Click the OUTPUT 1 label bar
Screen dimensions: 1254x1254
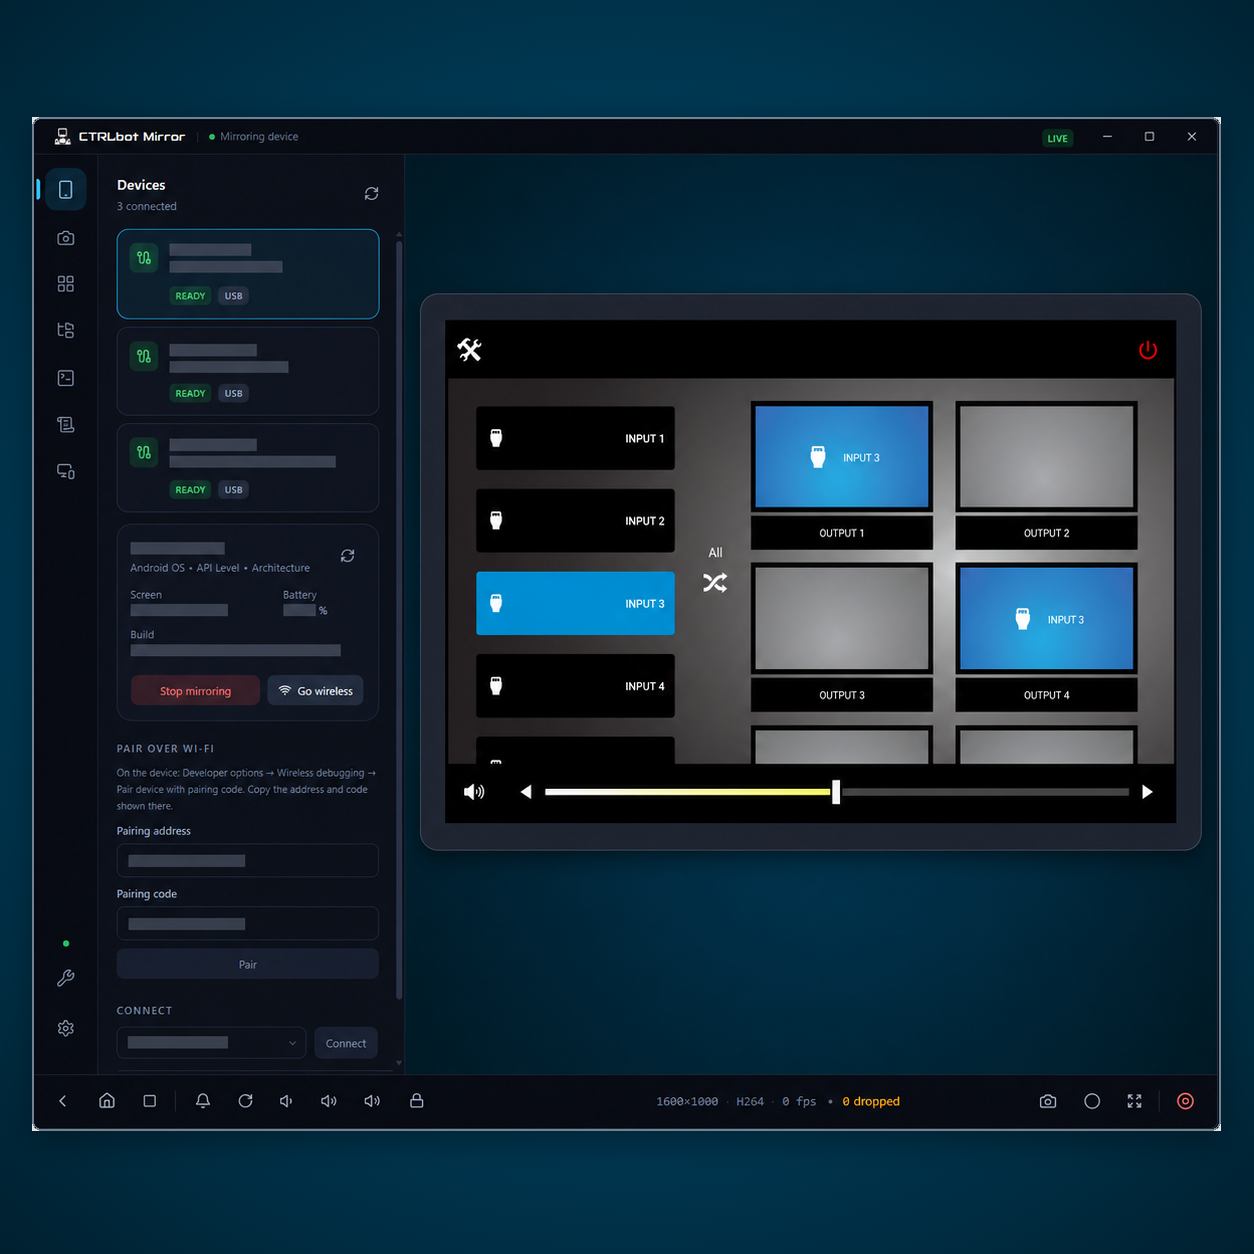[x=842, y=533]
